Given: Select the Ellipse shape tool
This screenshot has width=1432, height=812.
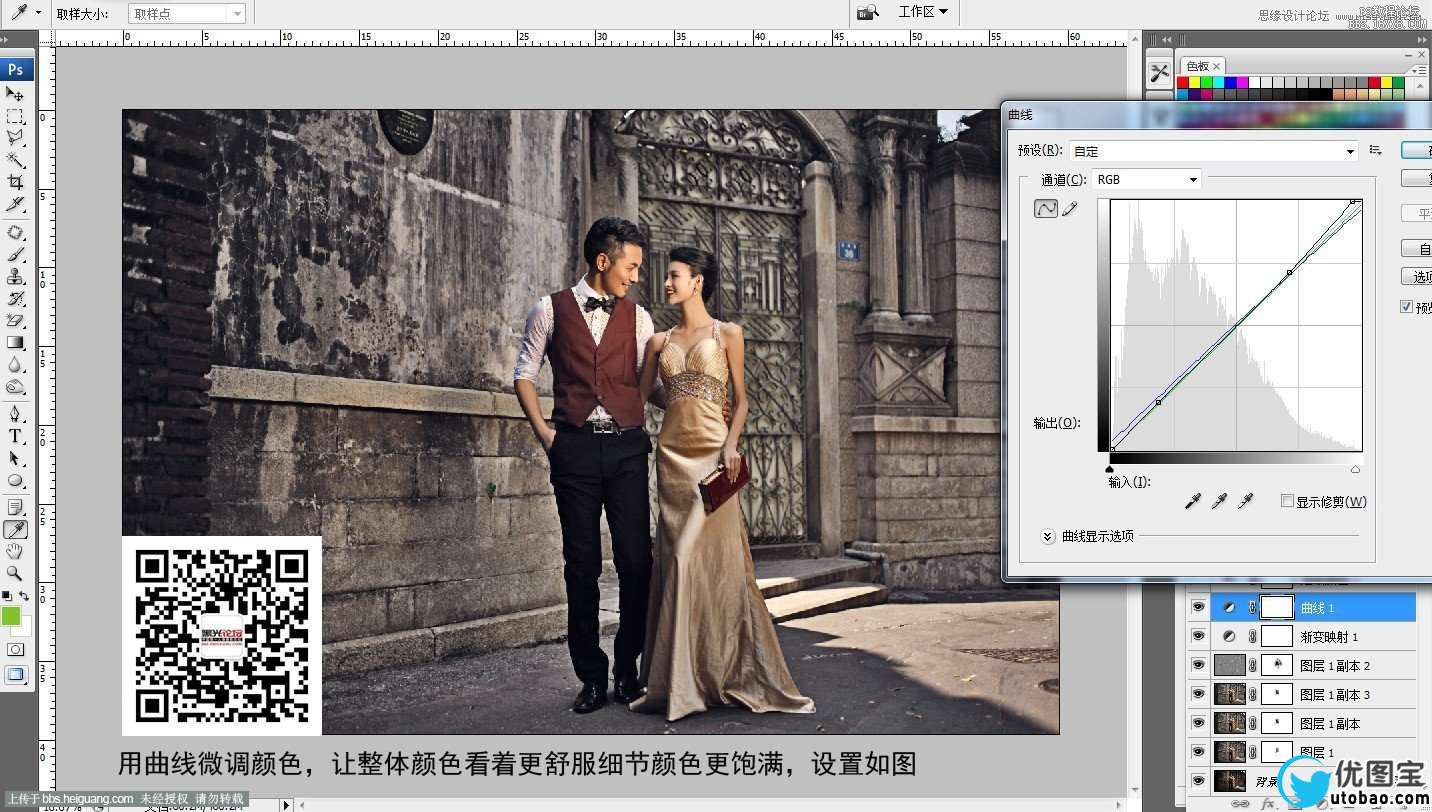Looking at the screenshot, I should coord(15,479).
